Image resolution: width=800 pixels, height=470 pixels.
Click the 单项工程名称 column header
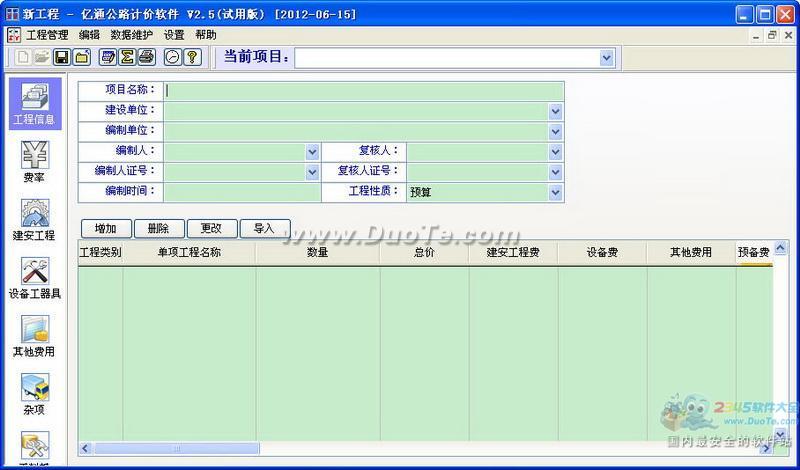pos(189,253)
